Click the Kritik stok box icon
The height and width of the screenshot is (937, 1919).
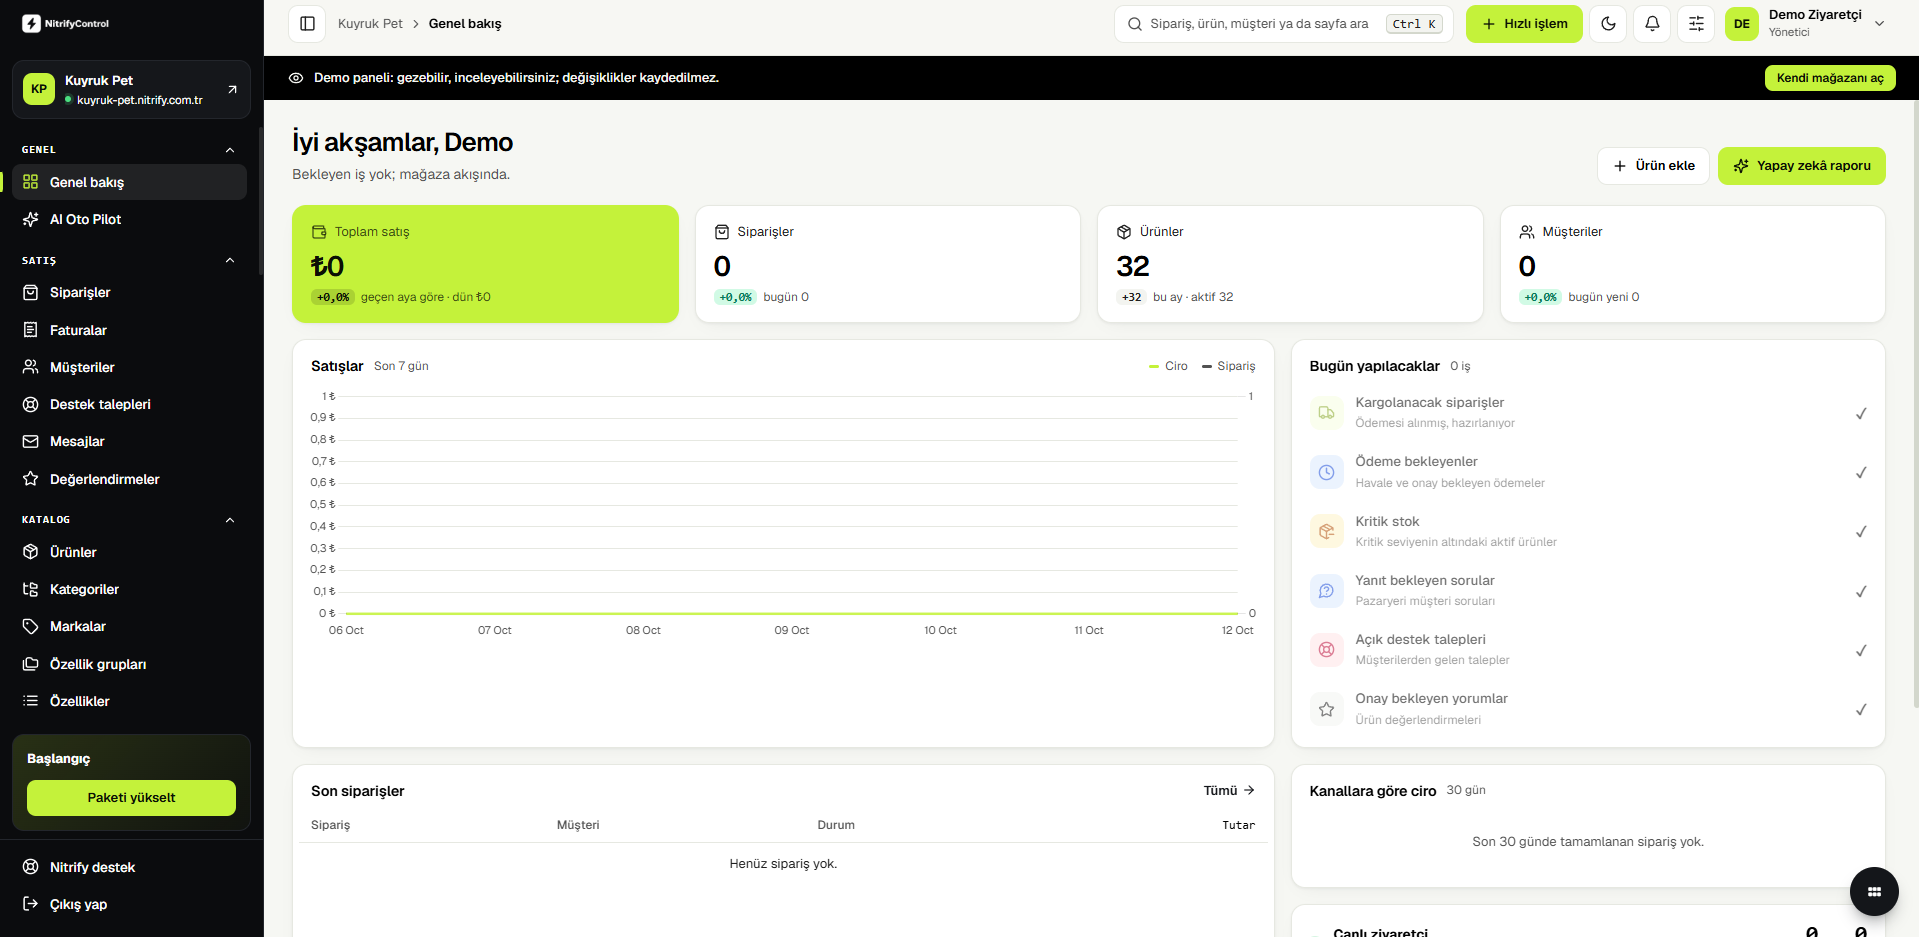(1326, 531)
